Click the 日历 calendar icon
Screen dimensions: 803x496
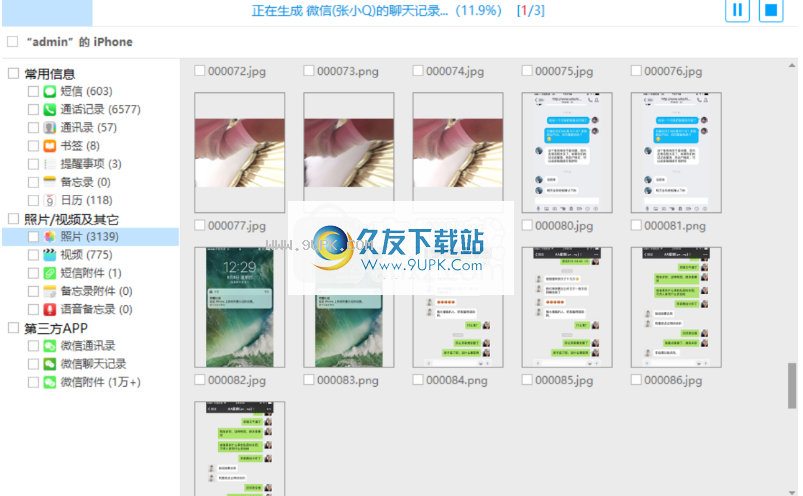tap(50, 200)
